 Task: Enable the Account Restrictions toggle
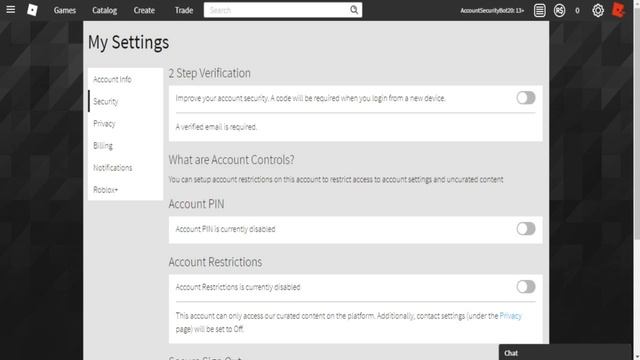tap(526, 287)
